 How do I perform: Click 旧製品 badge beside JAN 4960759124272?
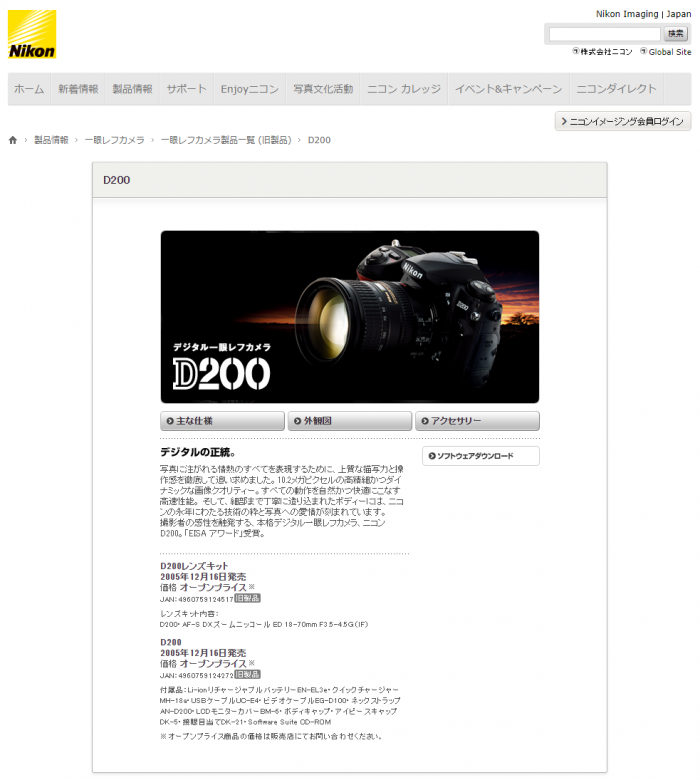click(247, 675)
